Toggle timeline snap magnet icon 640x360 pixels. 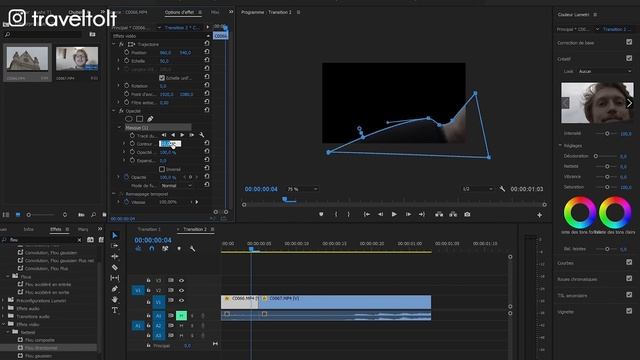(152, 248)
